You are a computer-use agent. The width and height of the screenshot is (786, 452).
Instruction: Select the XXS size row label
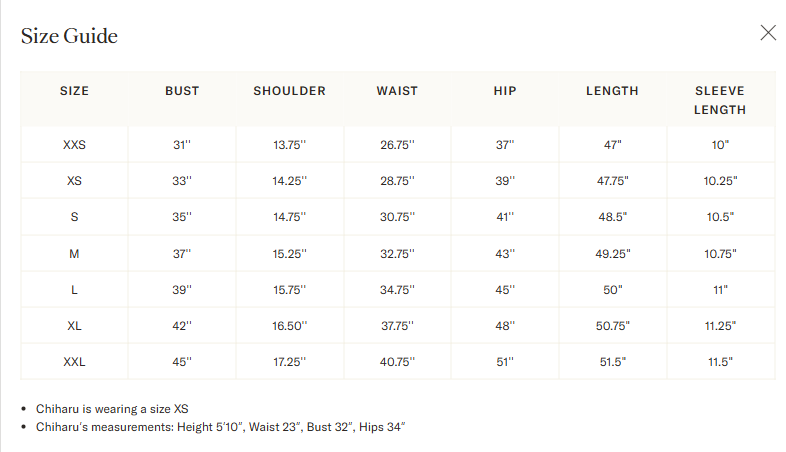coord(74,145)
